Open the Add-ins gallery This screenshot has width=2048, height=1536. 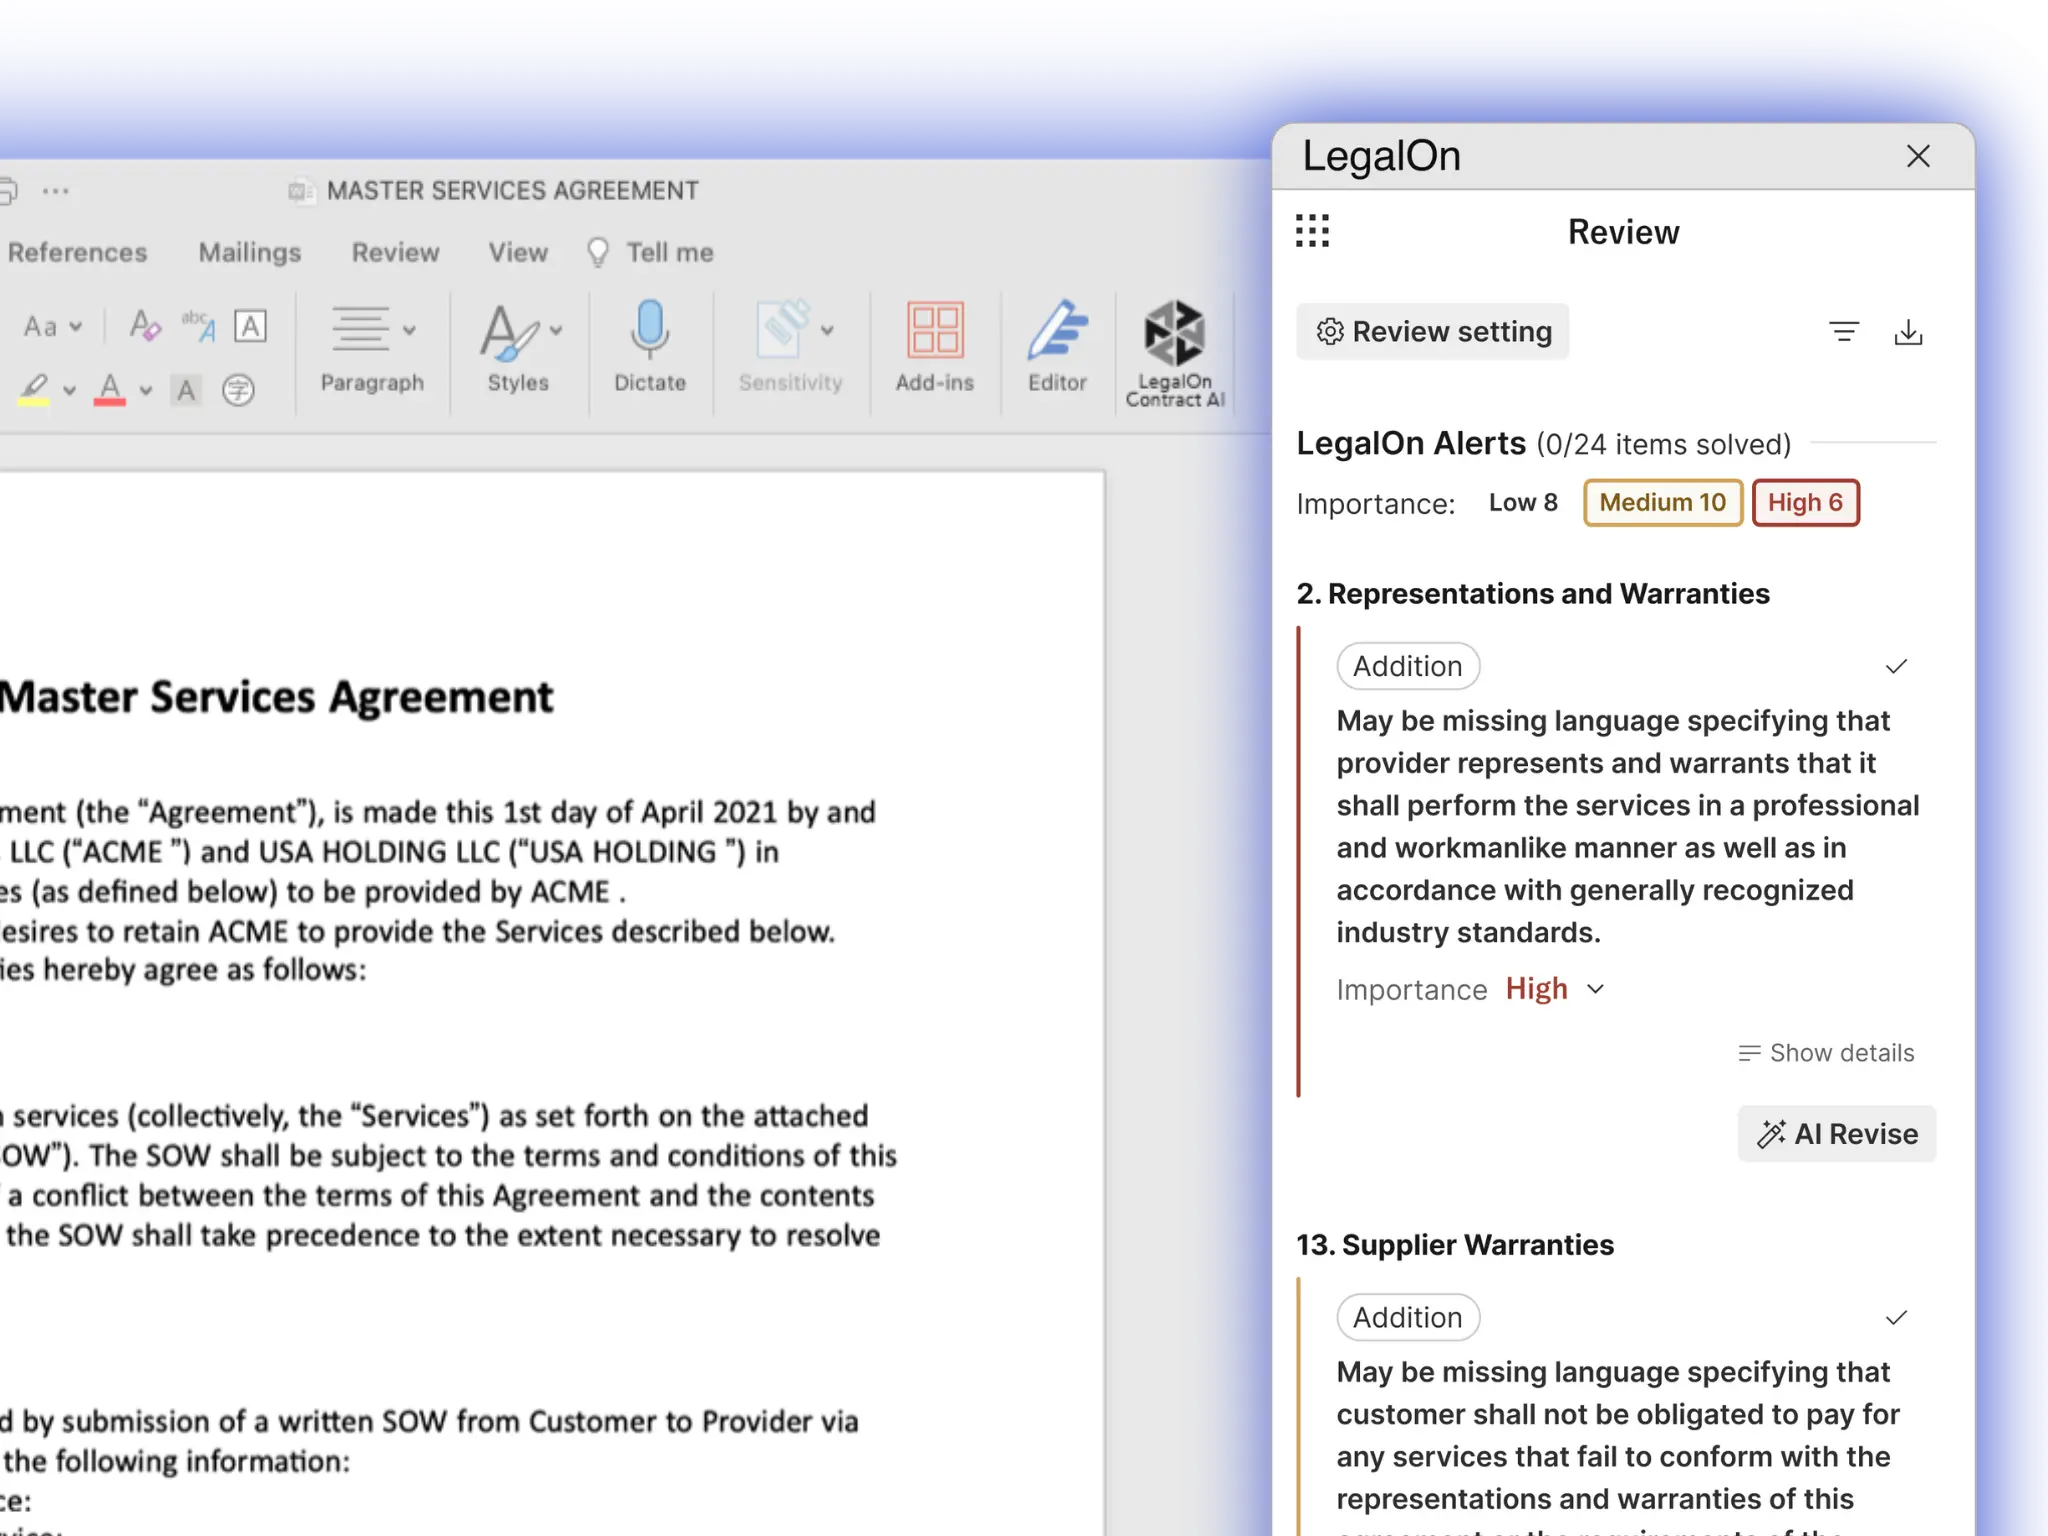point(934,346)
